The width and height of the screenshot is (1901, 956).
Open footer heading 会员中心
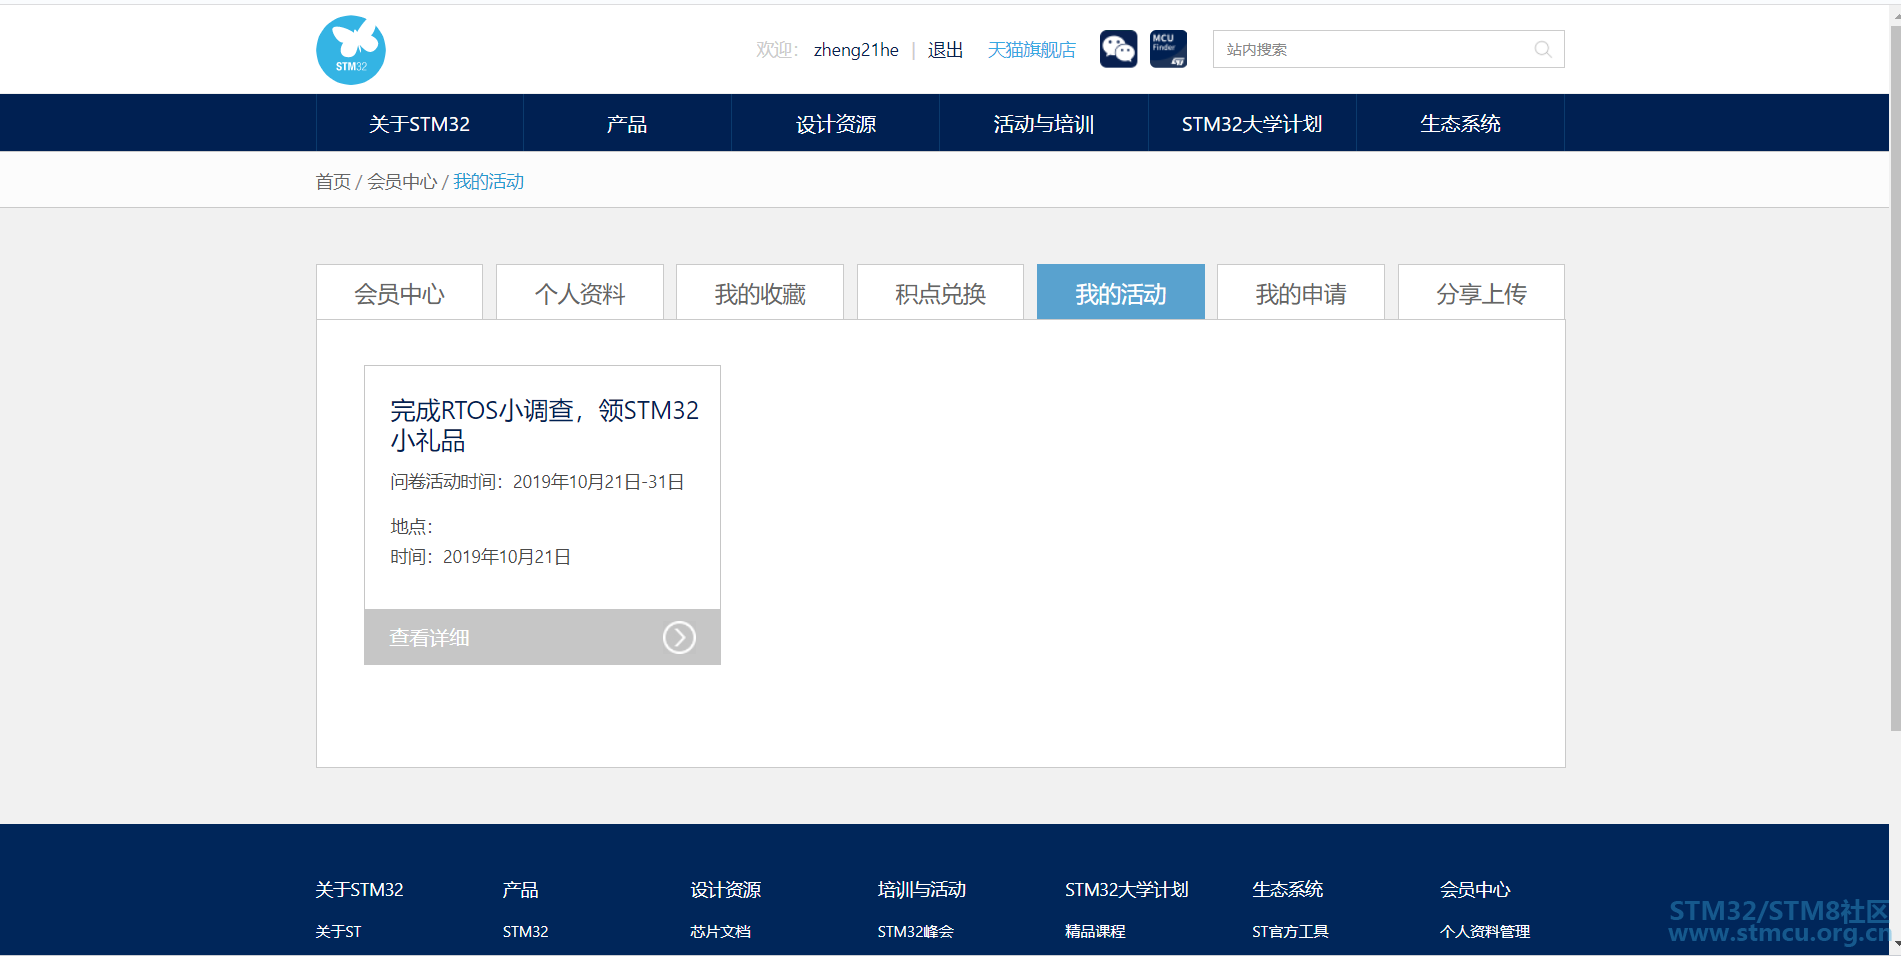coord(1475,889)
